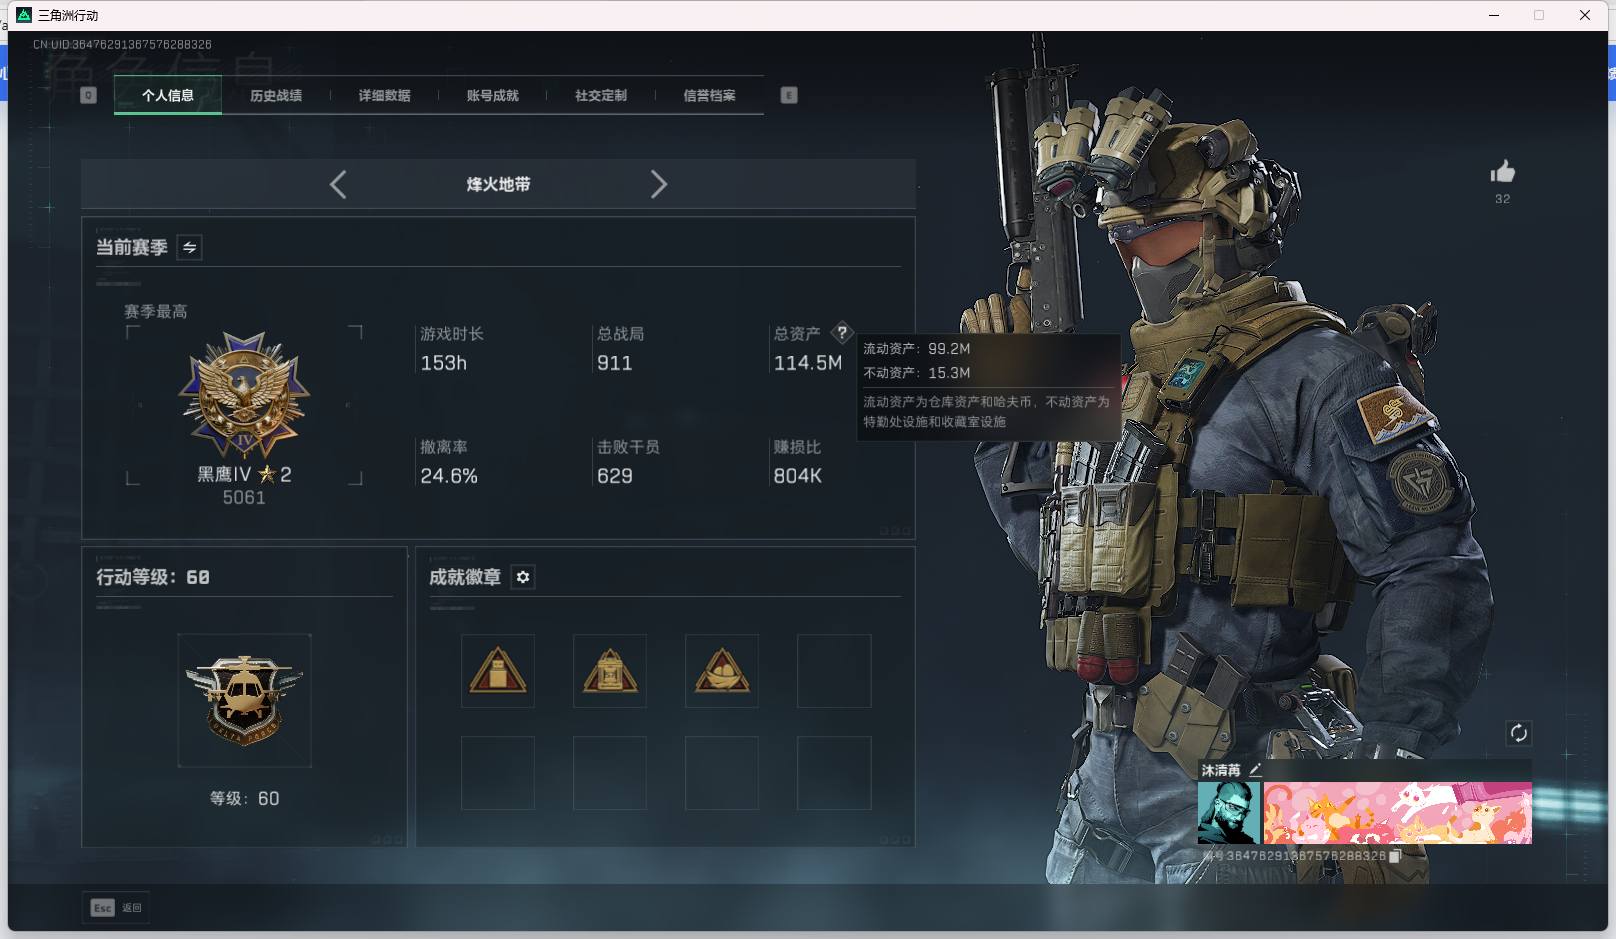The height and width of the screenshot is (939, 1616).
Task: Go to the 账号成就 tab
Action: [x=492, y=96]
